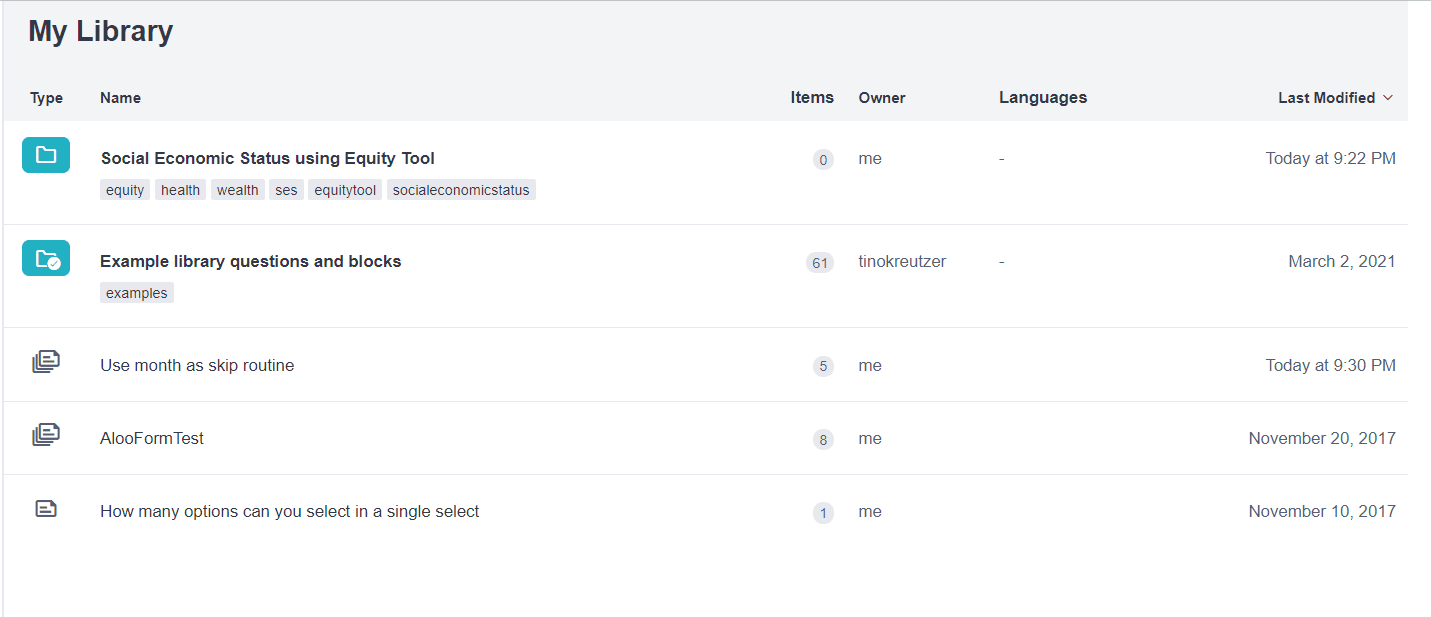Click the ses tag
This screenshot has height=617, width=1431.
click(286, 190)
